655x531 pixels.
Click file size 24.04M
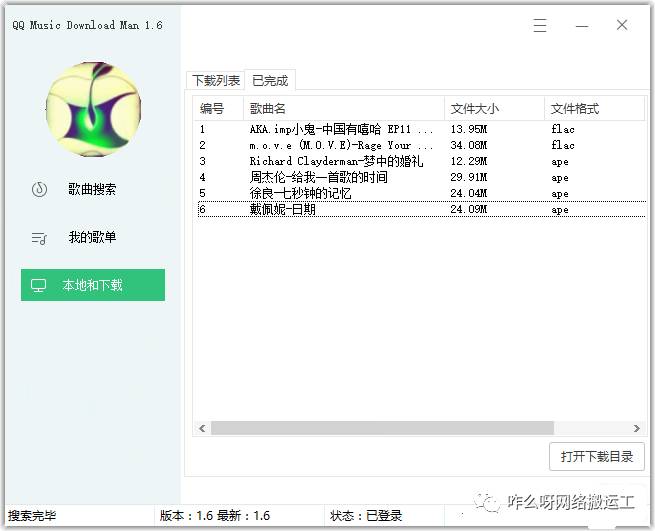[469, 193]
